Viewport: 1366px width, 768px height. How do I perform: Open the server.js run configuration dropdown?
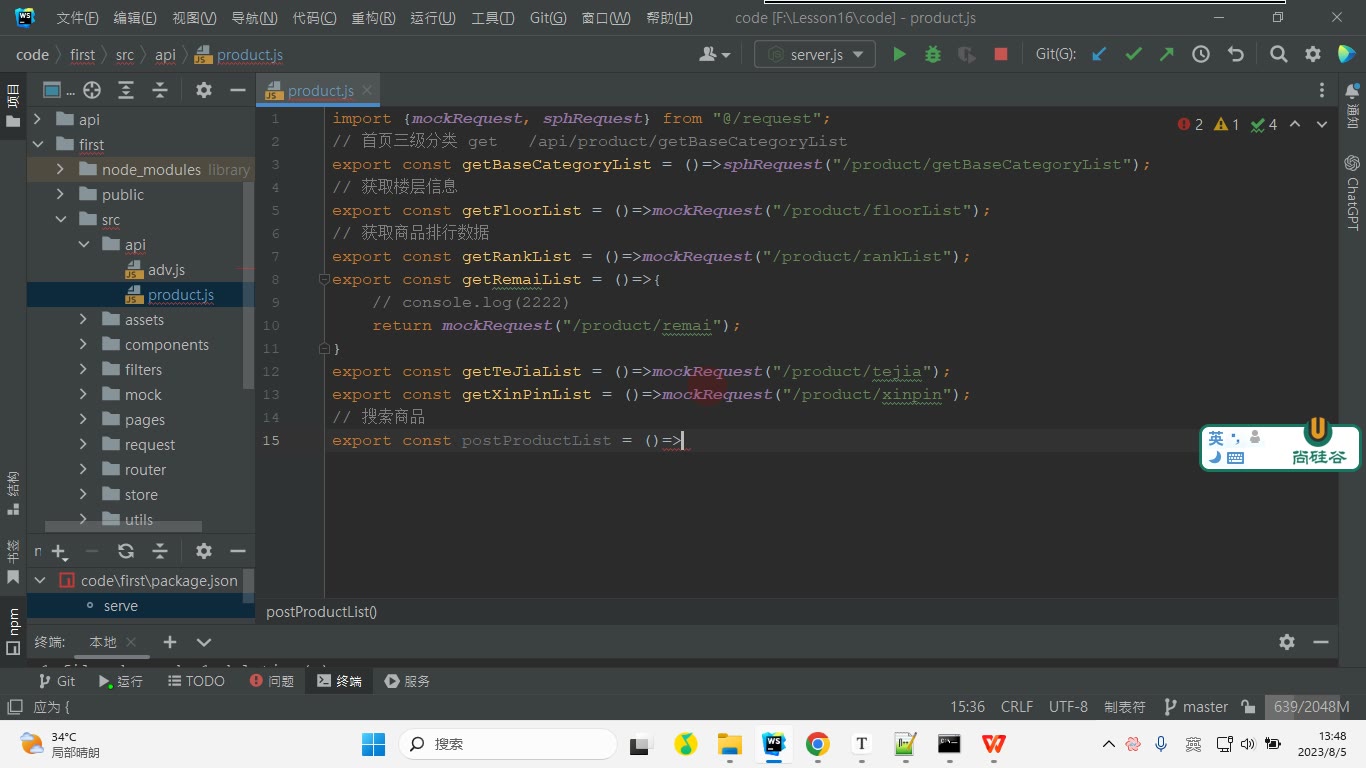[815, 55]
